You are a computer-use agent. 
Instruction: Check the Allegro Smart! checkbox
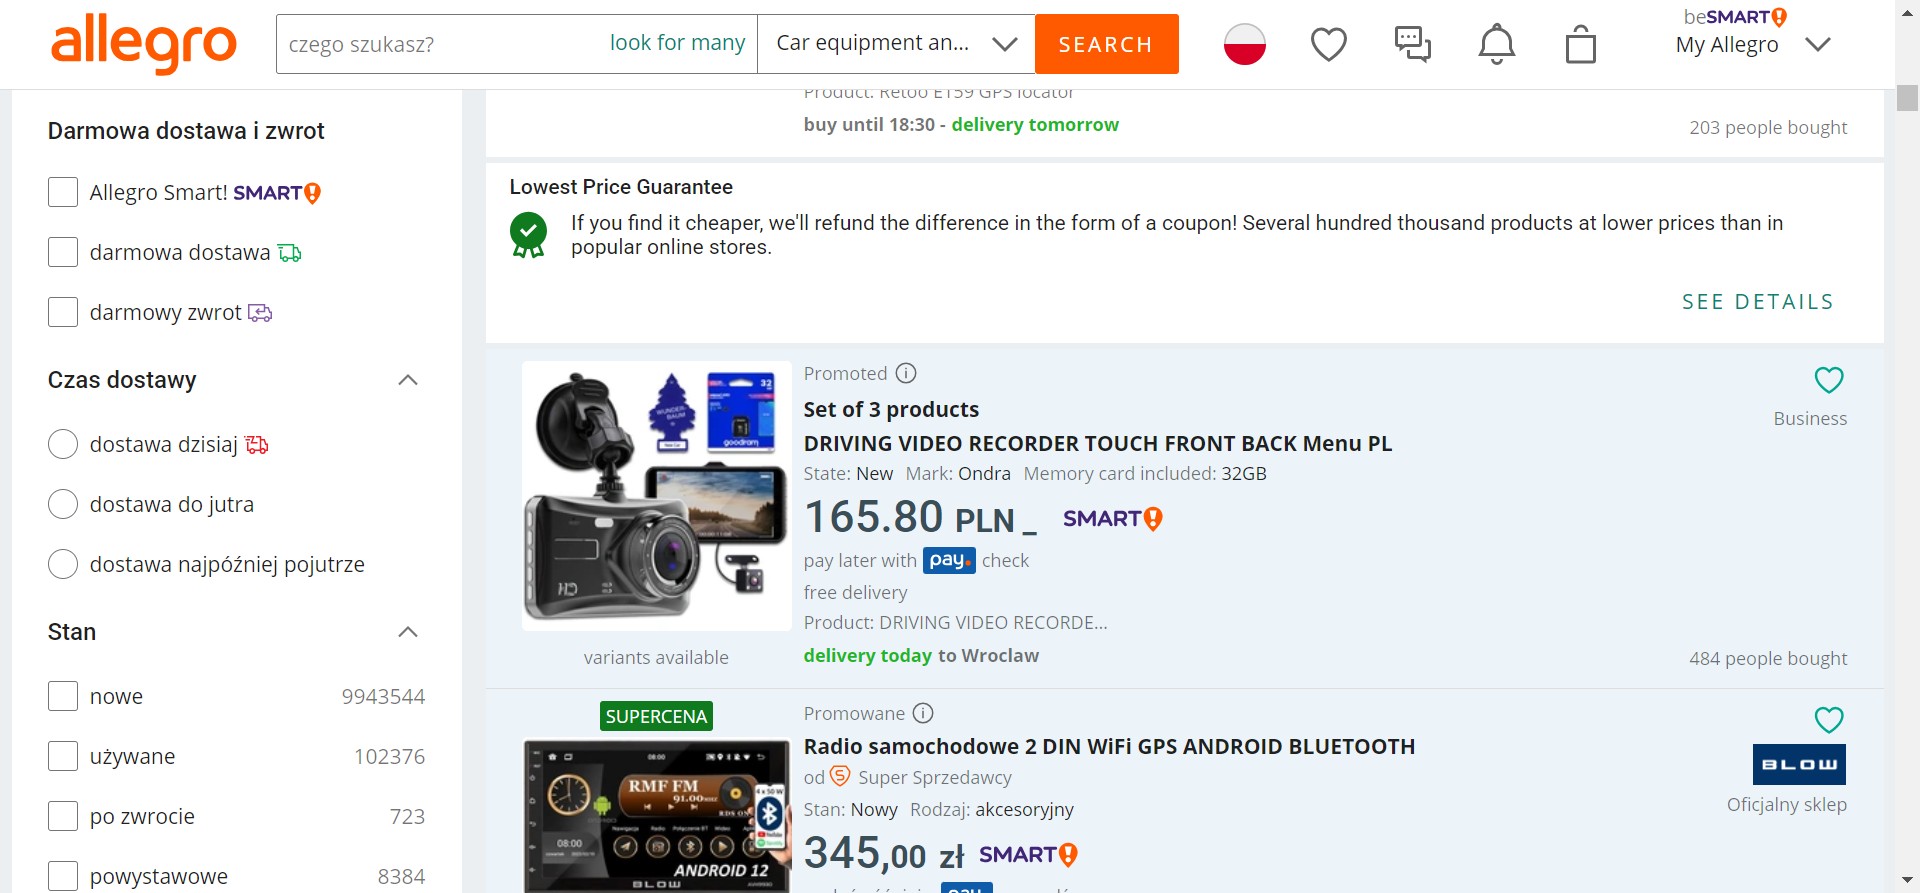[x=63, y=192]
